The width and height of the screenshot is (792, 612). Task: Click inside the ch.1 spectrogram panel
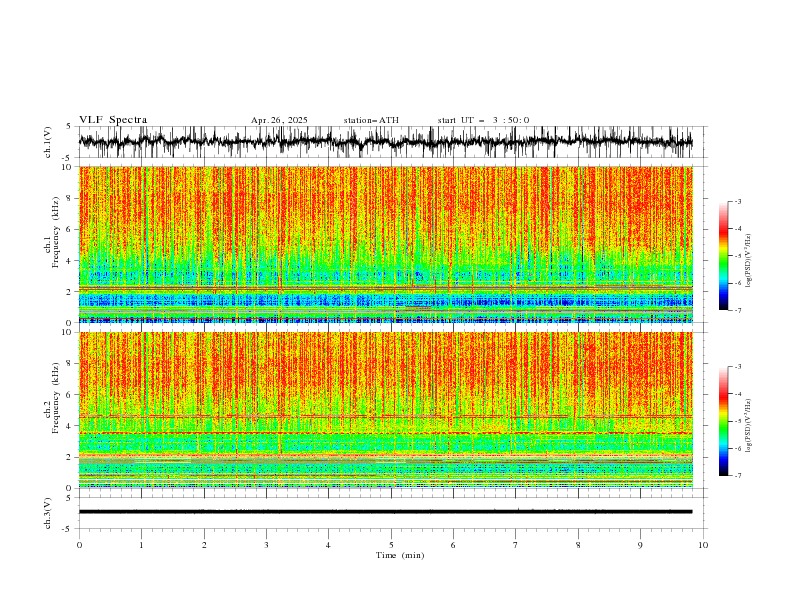[x=386, y=244]
